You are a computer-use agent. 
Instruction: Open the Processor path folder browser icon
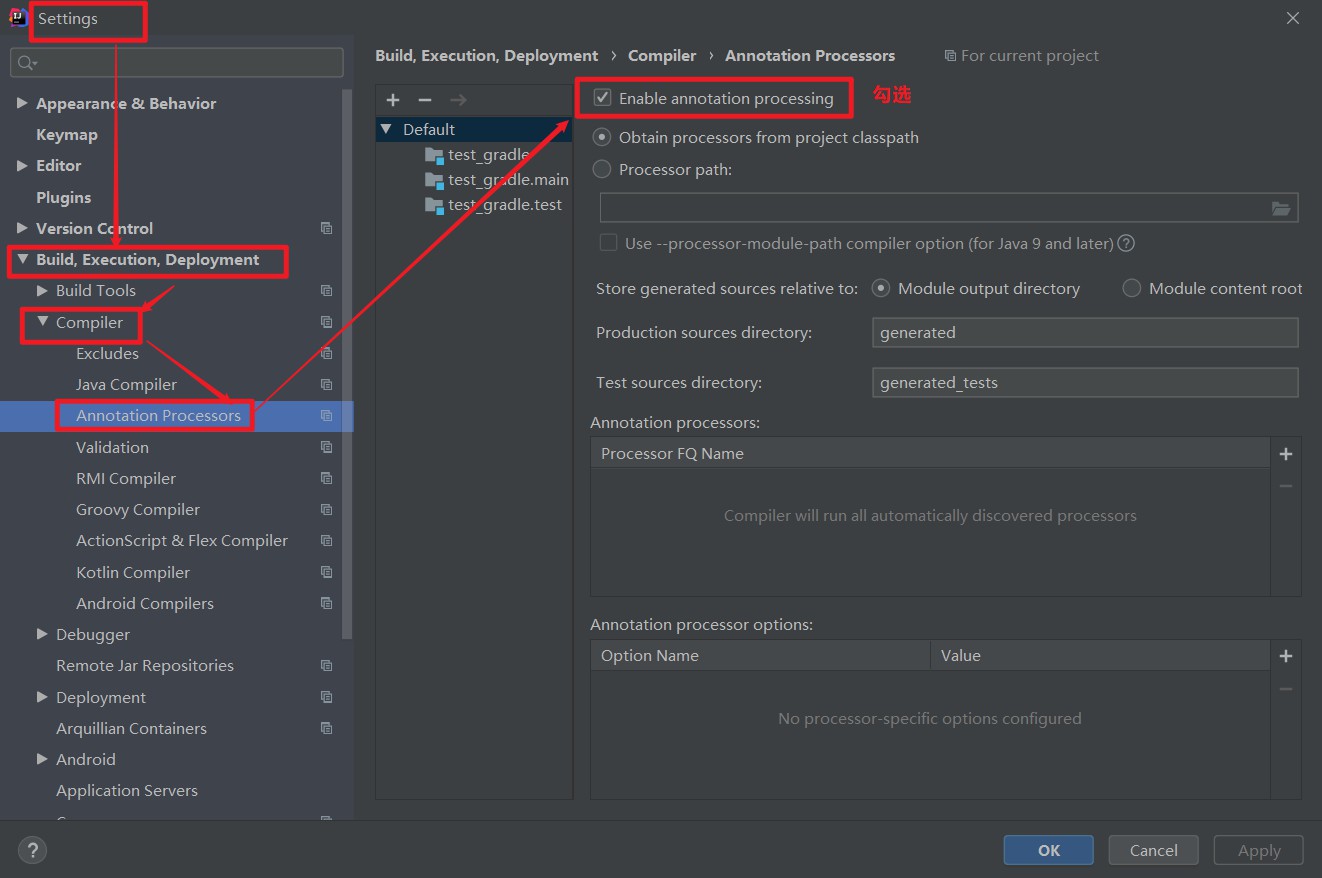click(x=1281, y=208)
